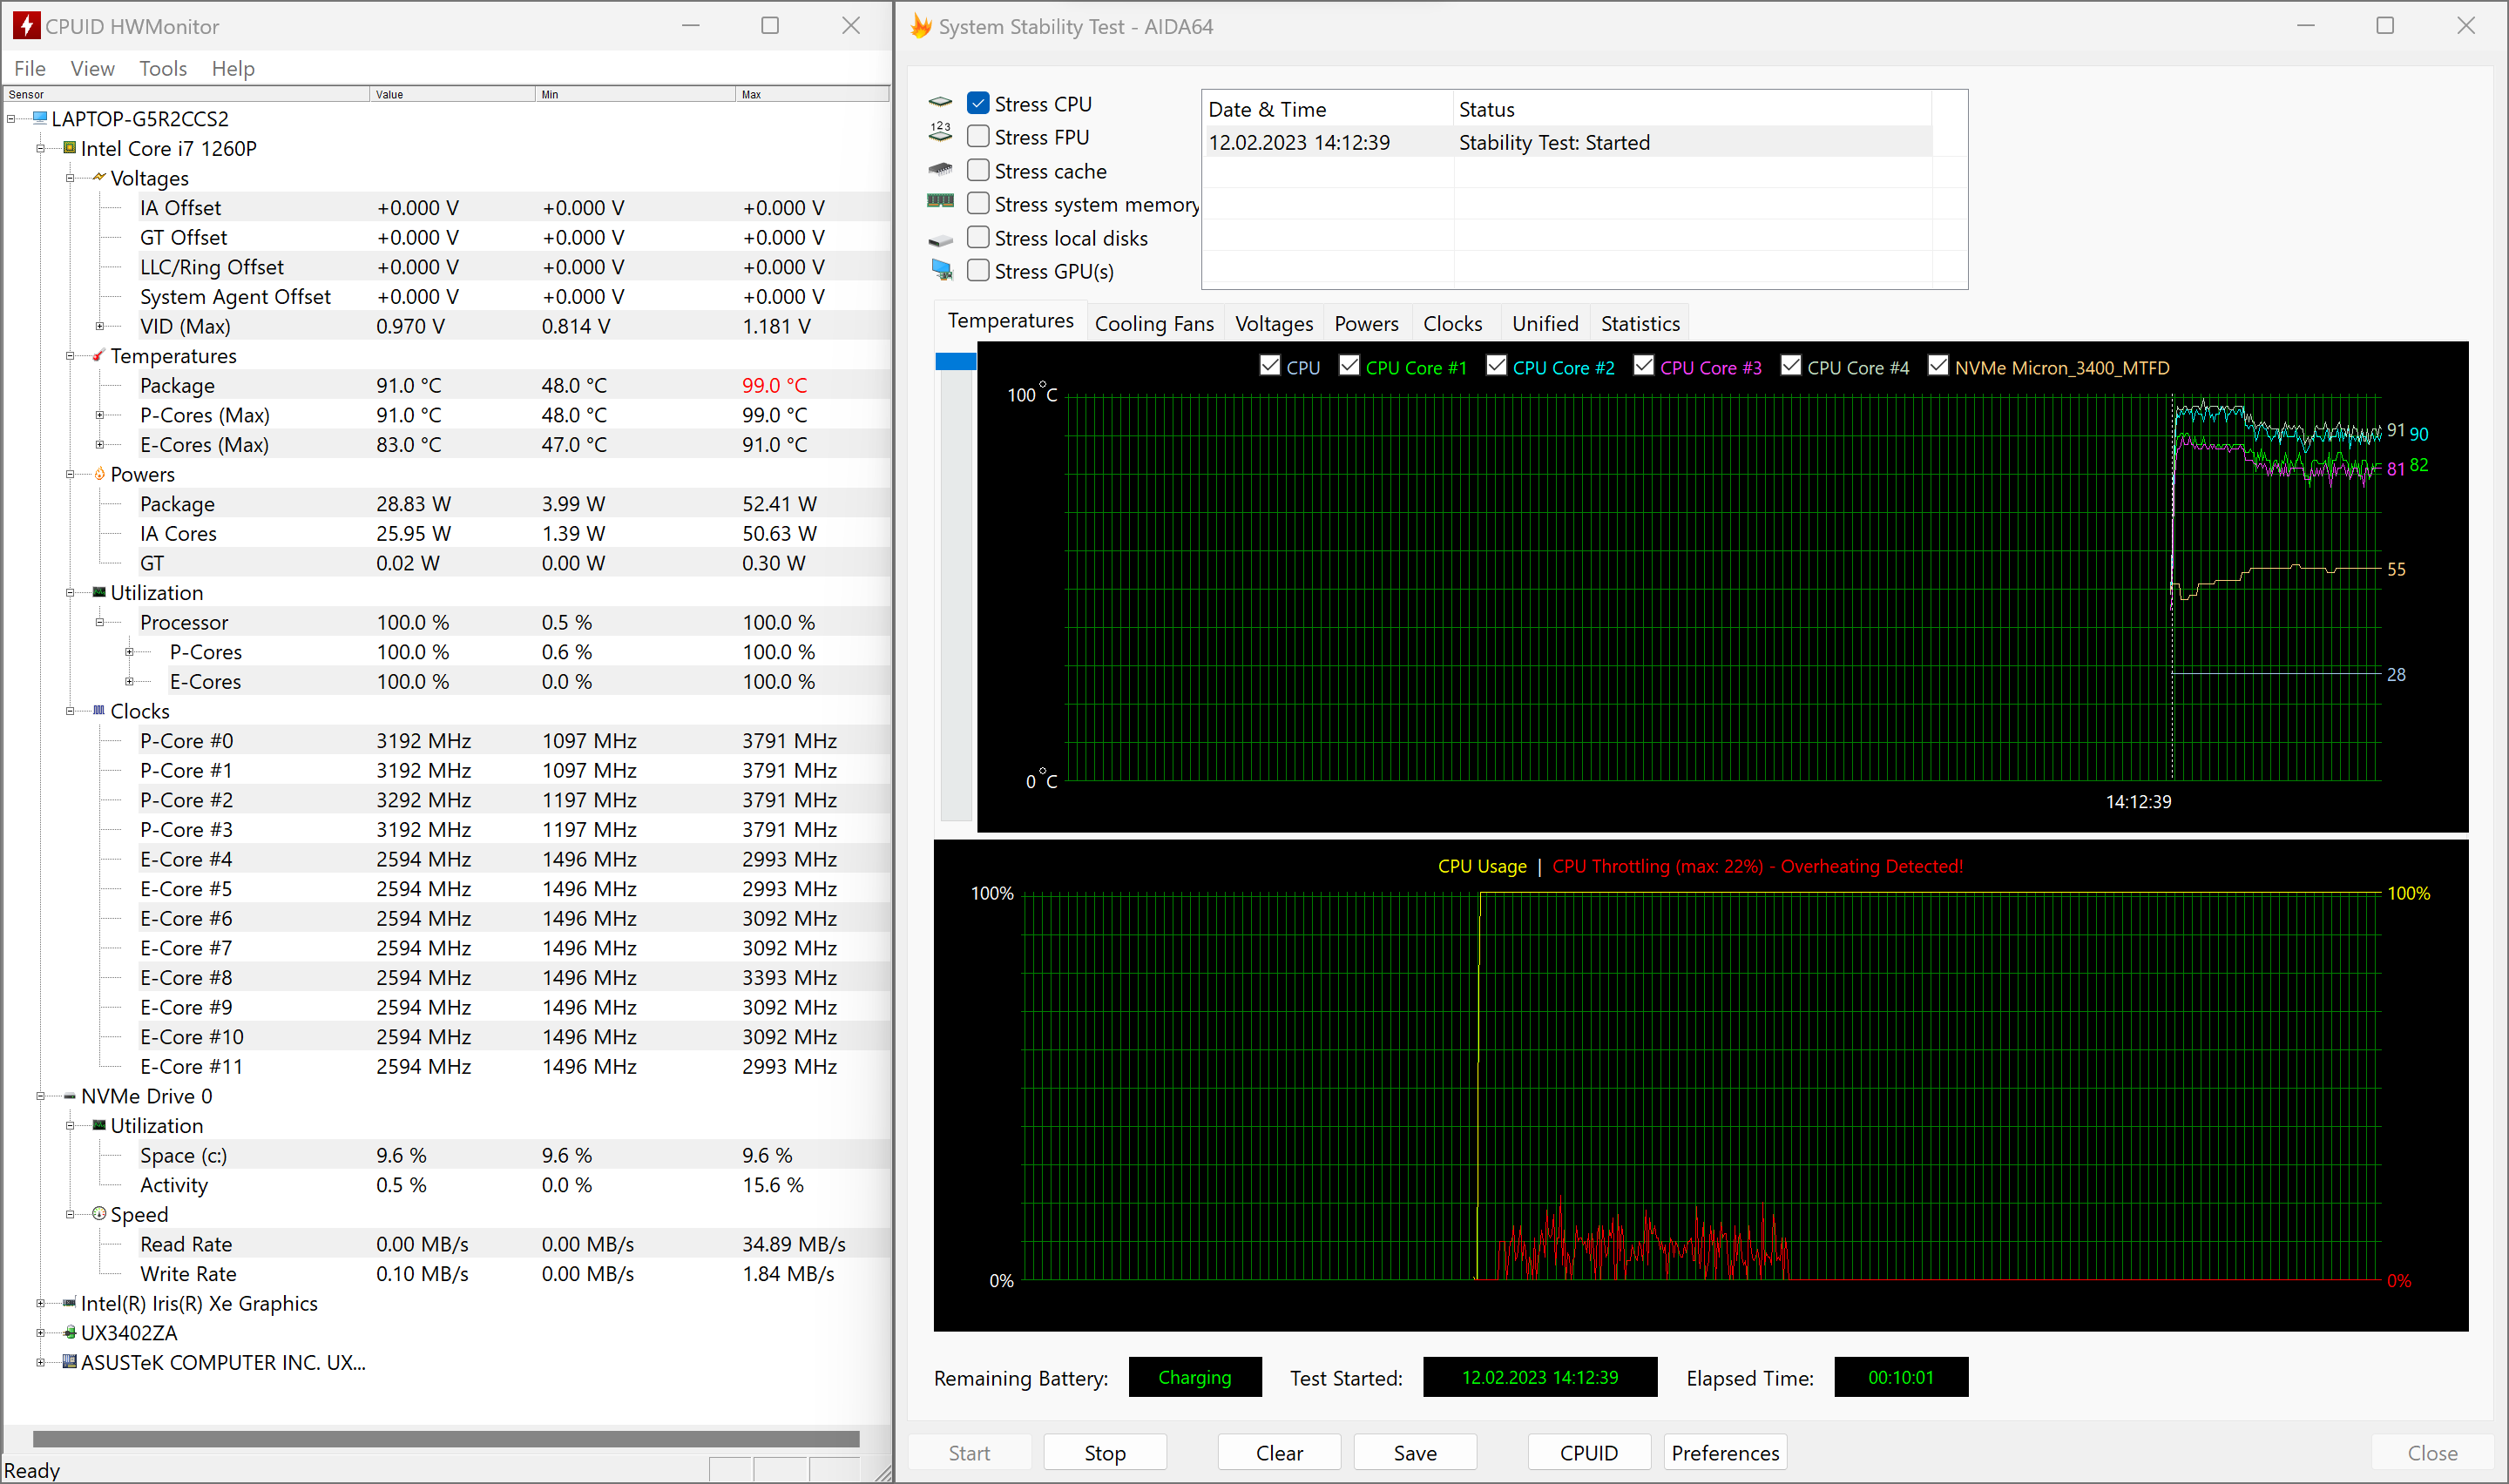This screenshot has width=2509, height=1484.
Task: Click the monitor icon beside Stress GPU(s)
Action: pos(942,269)
